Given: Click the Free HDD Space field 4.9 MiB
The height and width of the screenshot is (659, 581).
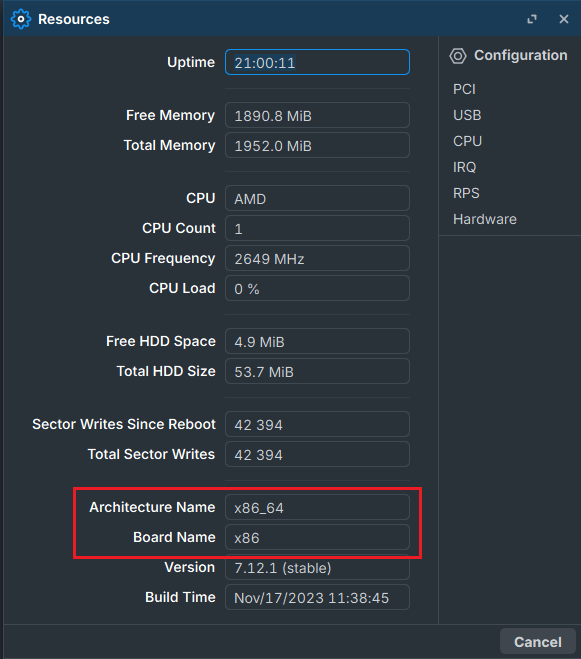Looking at the screenshot, I should [317, 341].
